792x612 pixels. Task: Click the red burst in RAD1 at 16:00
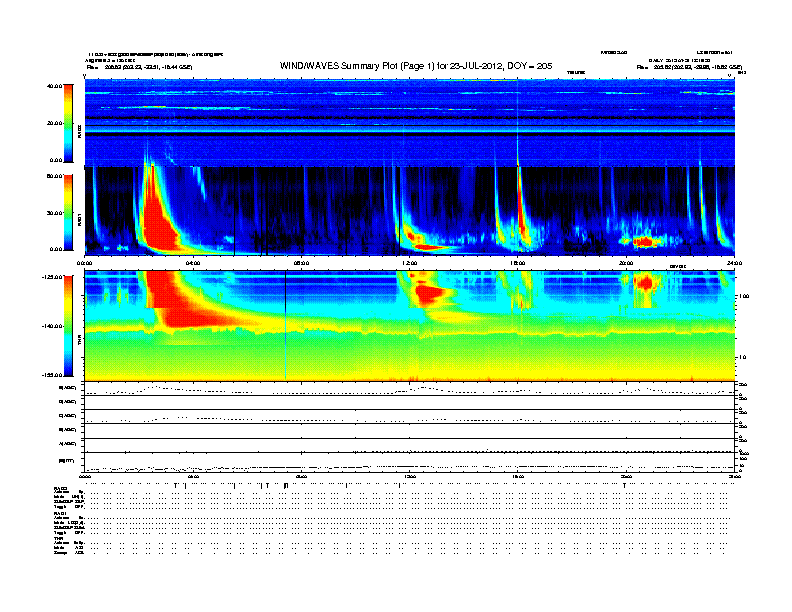point(521,202)
